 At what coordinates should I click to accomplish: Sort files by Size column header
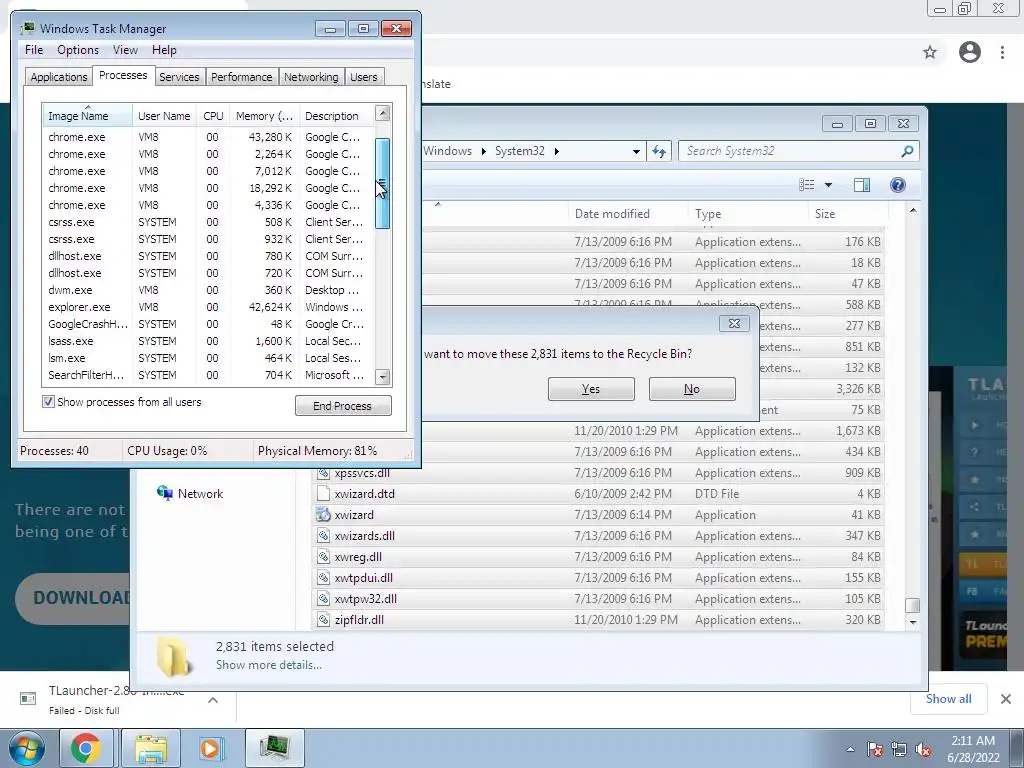847,214
